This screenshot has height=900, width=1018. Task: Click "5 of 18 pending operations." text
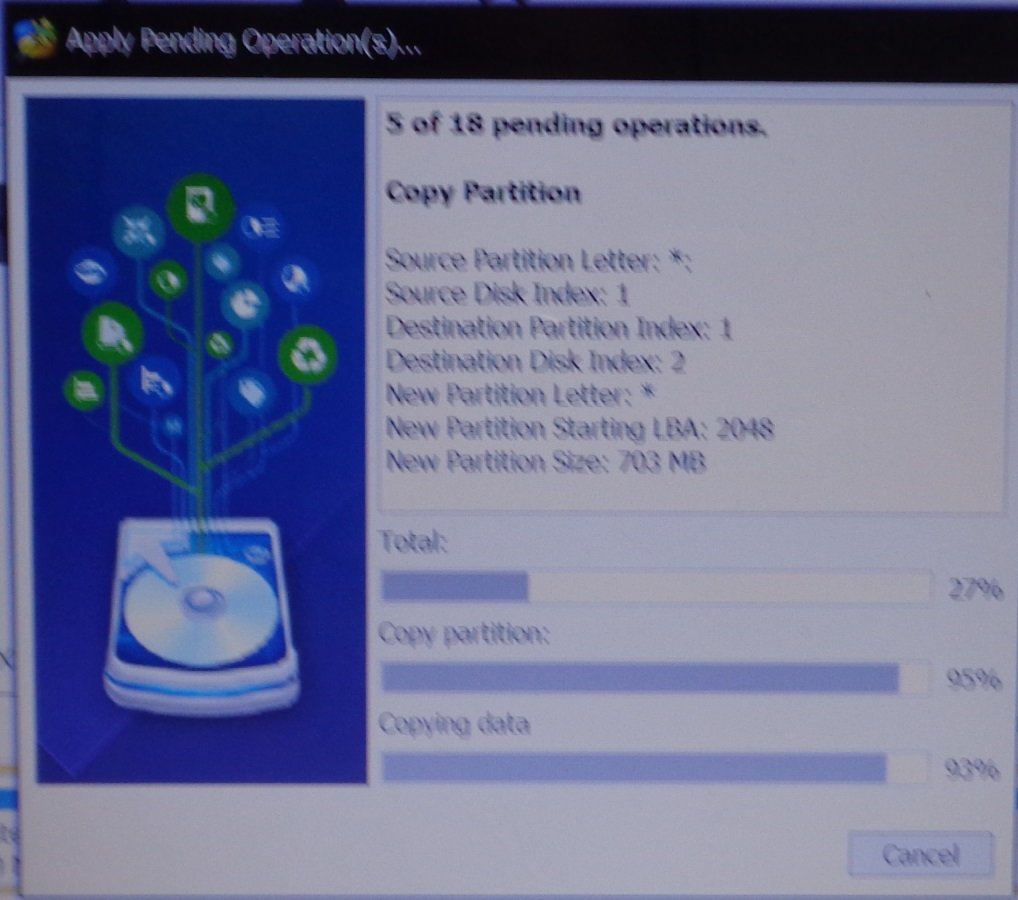575,124
